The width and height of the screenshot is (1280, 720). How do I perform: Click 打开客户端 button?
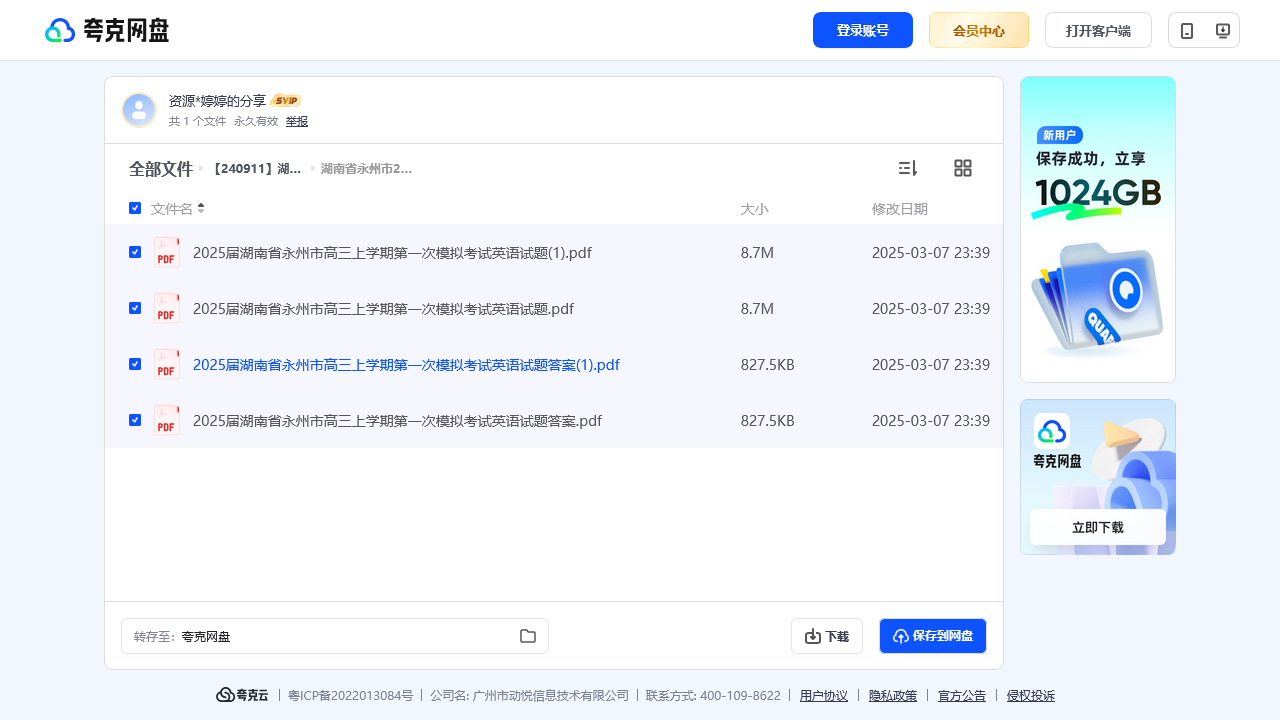[1098, 30]
